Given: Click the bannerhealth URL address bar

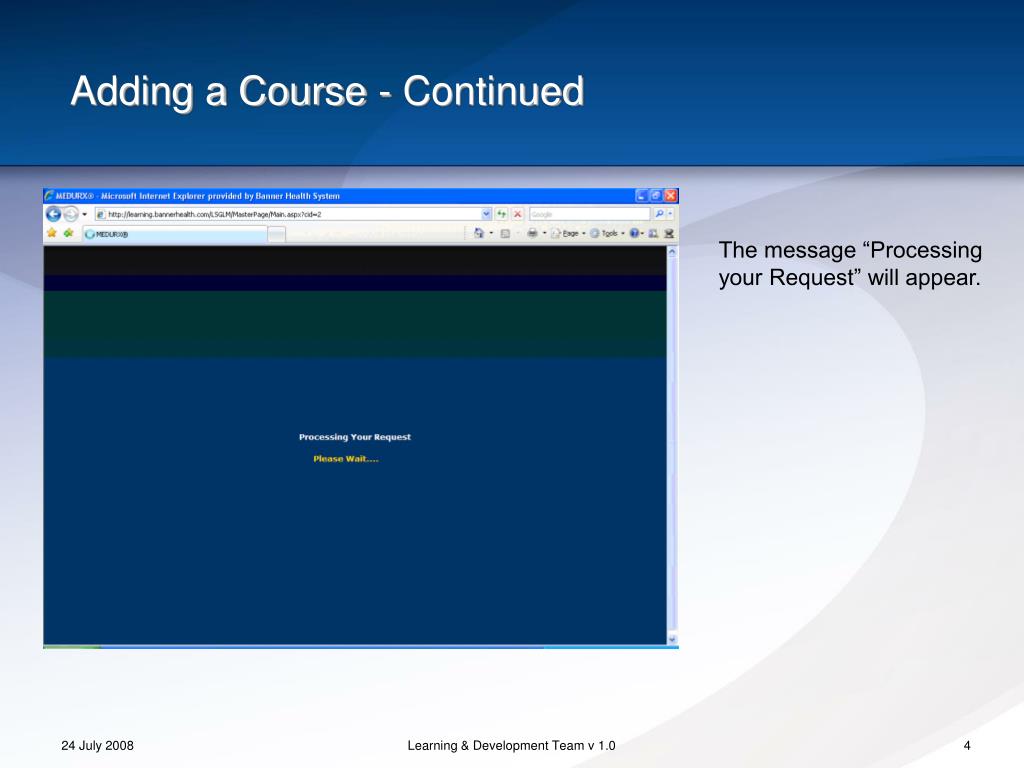Looking at the screenshot, I should pos(293,214).
